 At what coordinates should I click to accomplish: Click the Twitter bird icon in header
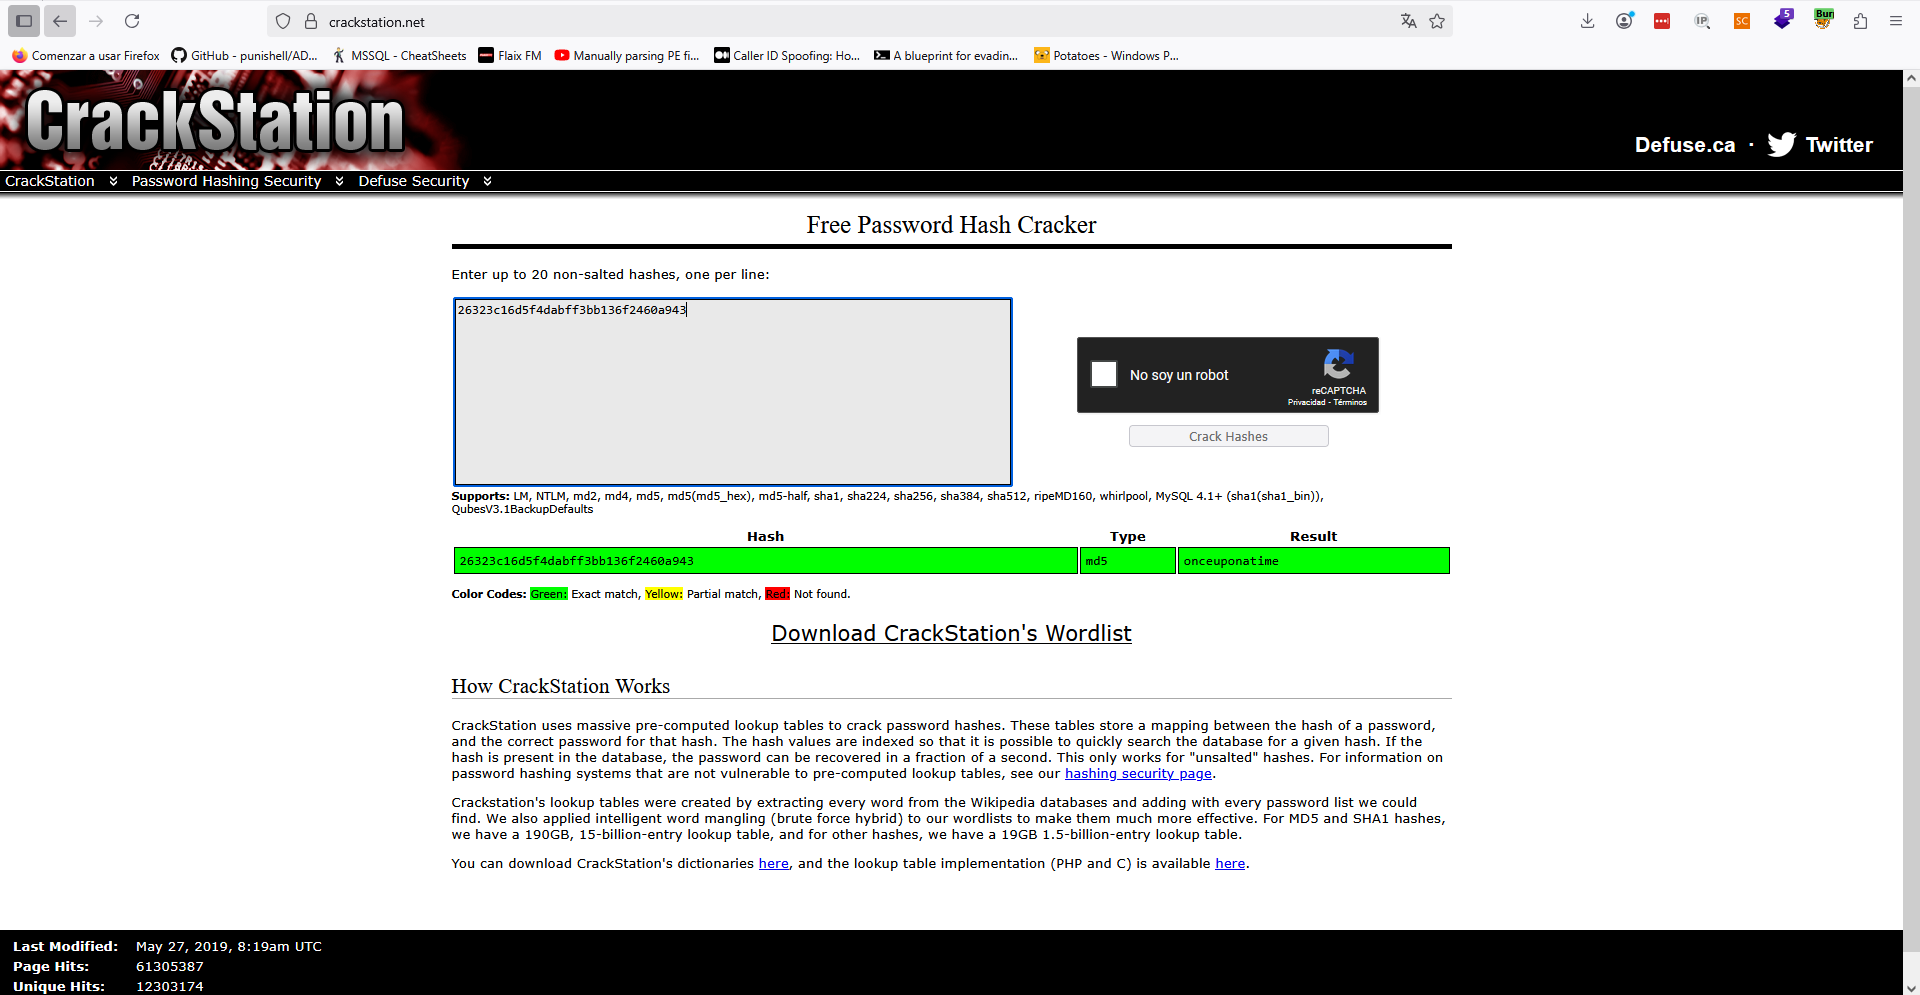tap(1781, 145)
